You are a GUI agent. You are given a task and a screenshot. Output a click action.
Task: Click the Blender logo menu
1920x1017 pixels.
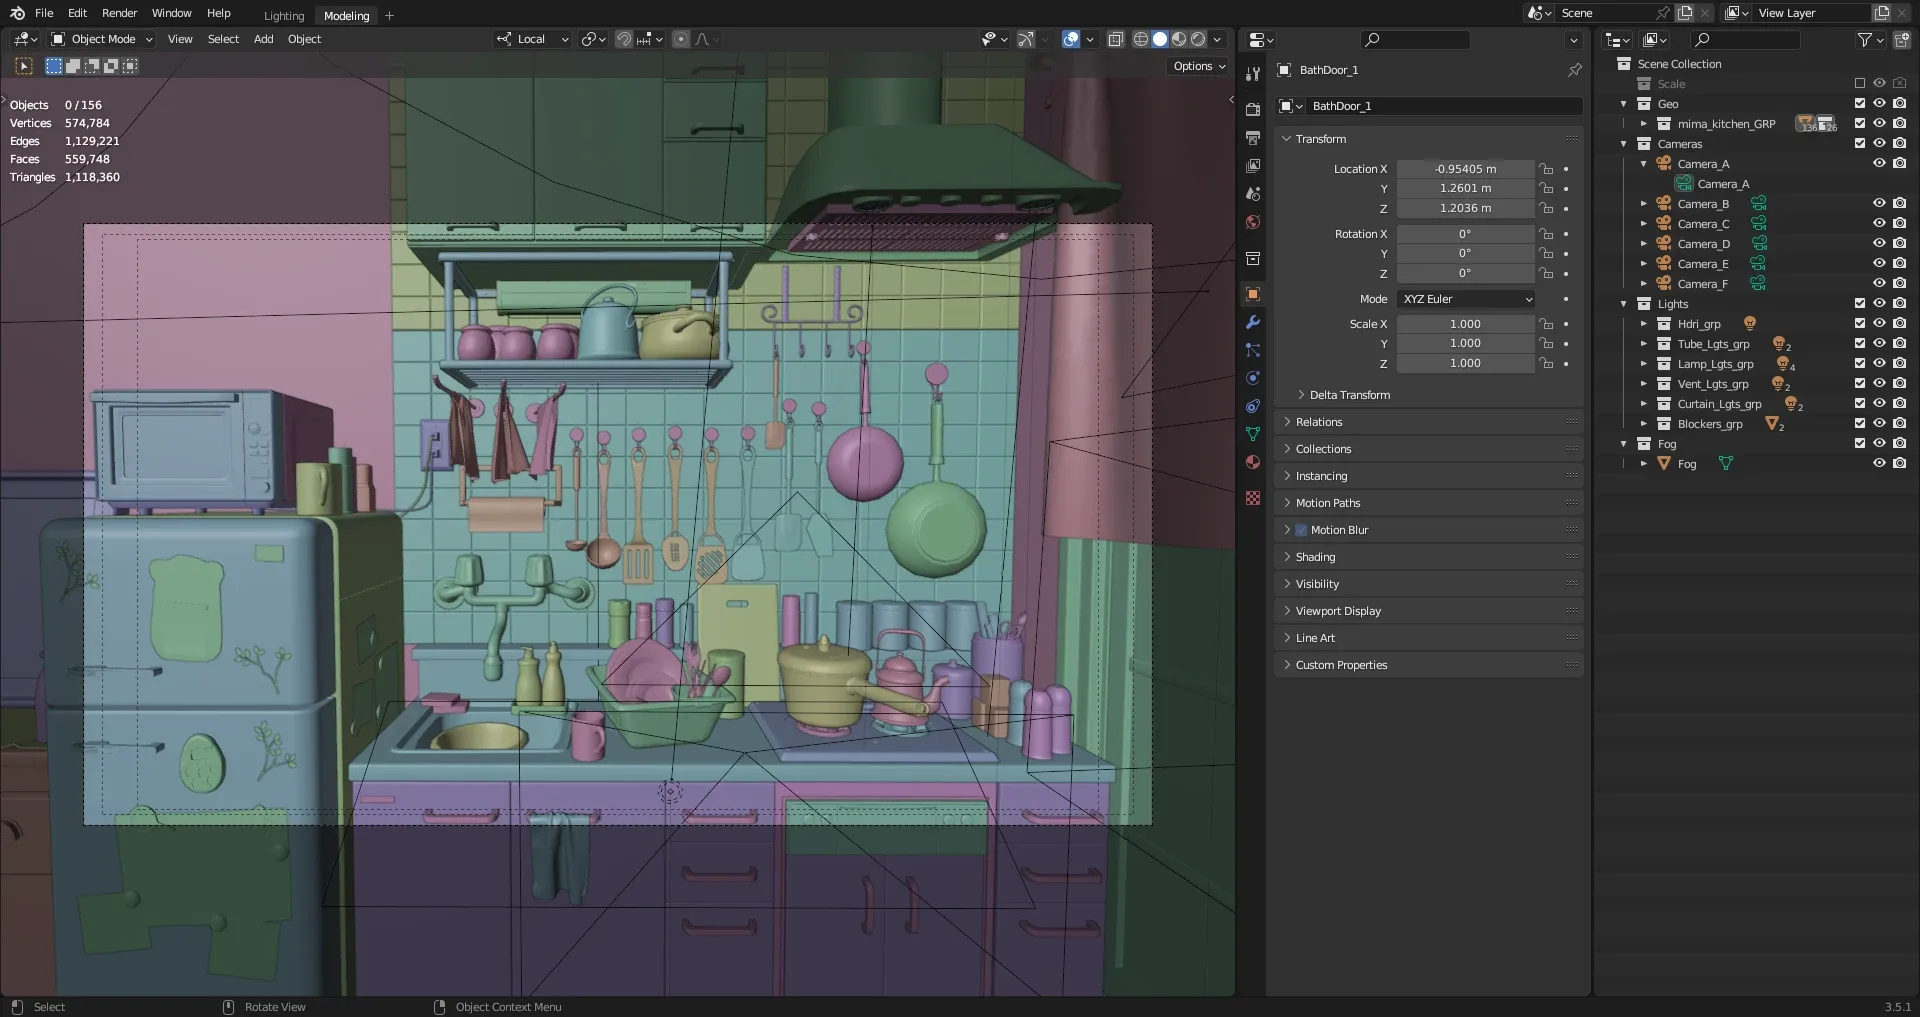click(17, 13)
